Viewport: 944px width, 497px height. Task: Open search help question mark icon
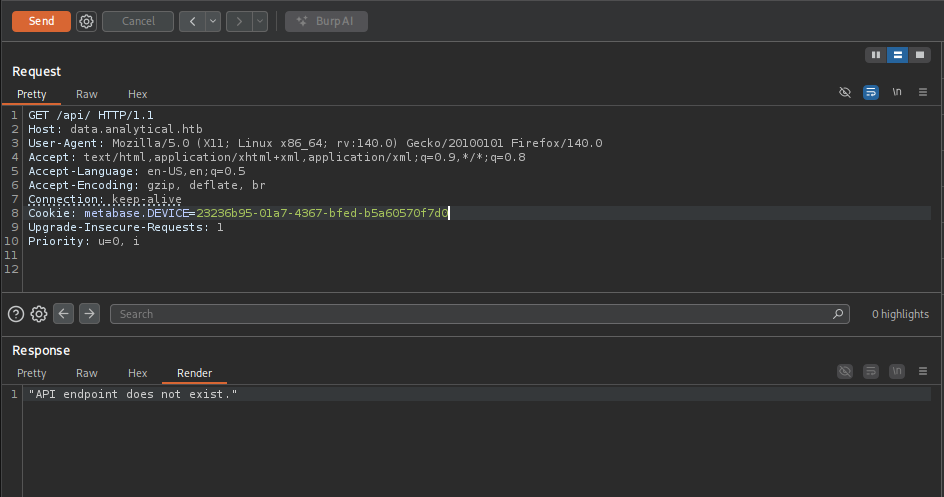coord(16,314)
